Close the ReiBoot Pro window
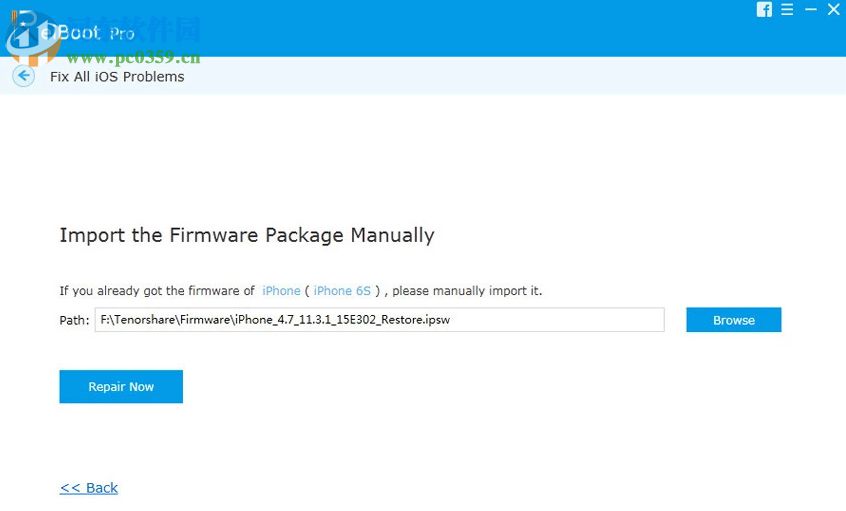846x511 pixels. coord(834,9)
